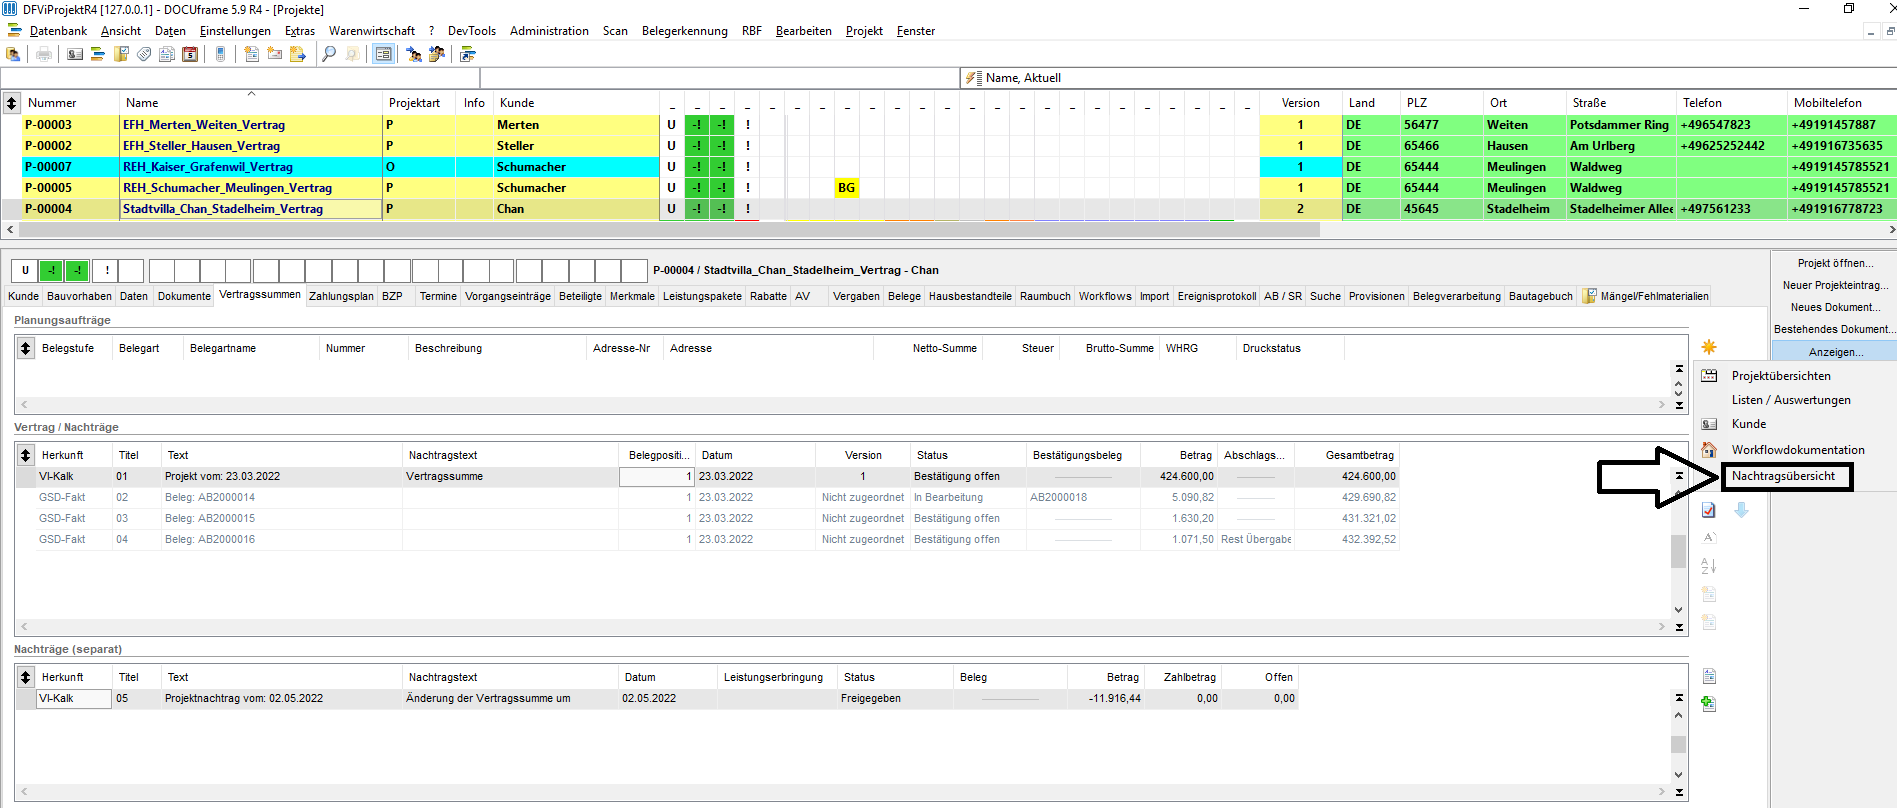The width and height of the screenshot is (1897, 808).
Task: Click the Anzeigen... button
Action: coord(1835,351)
